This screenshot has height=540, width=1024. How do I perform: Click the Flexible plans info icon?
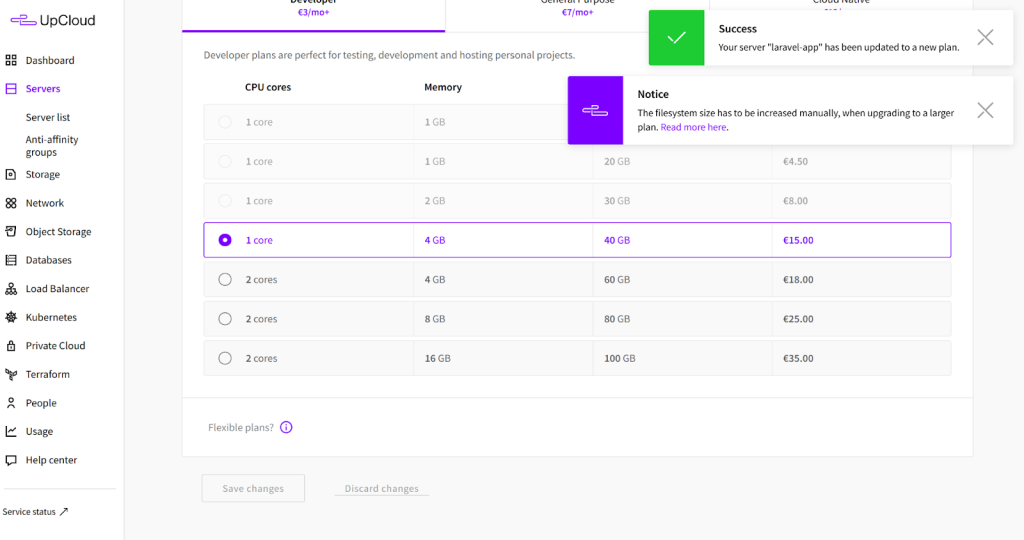286,427
